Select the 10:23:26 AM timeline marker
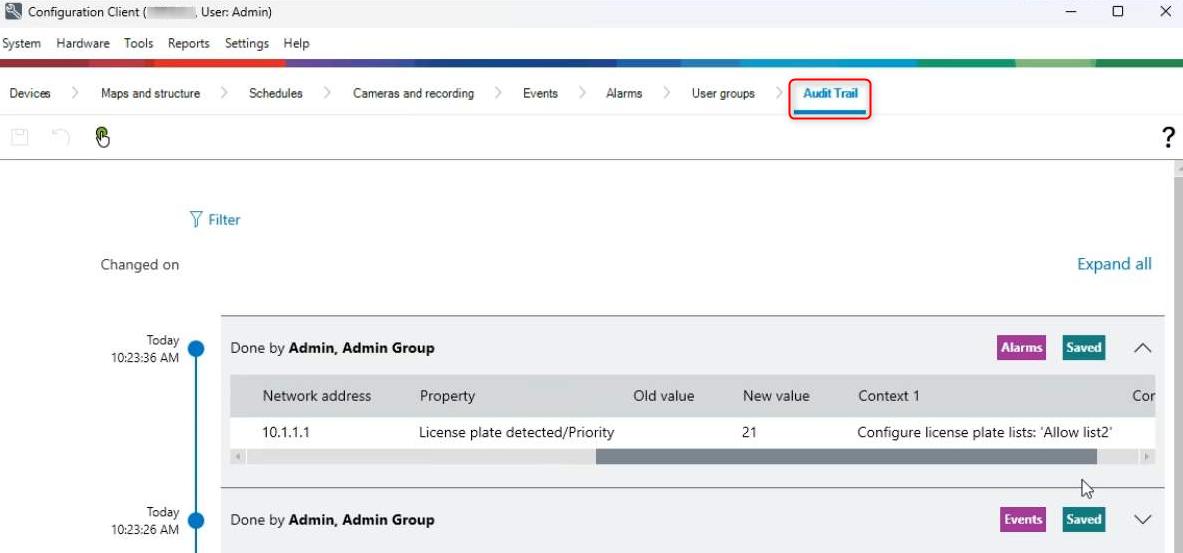This screenshot has height=553, width=1183. click(196, 520)
